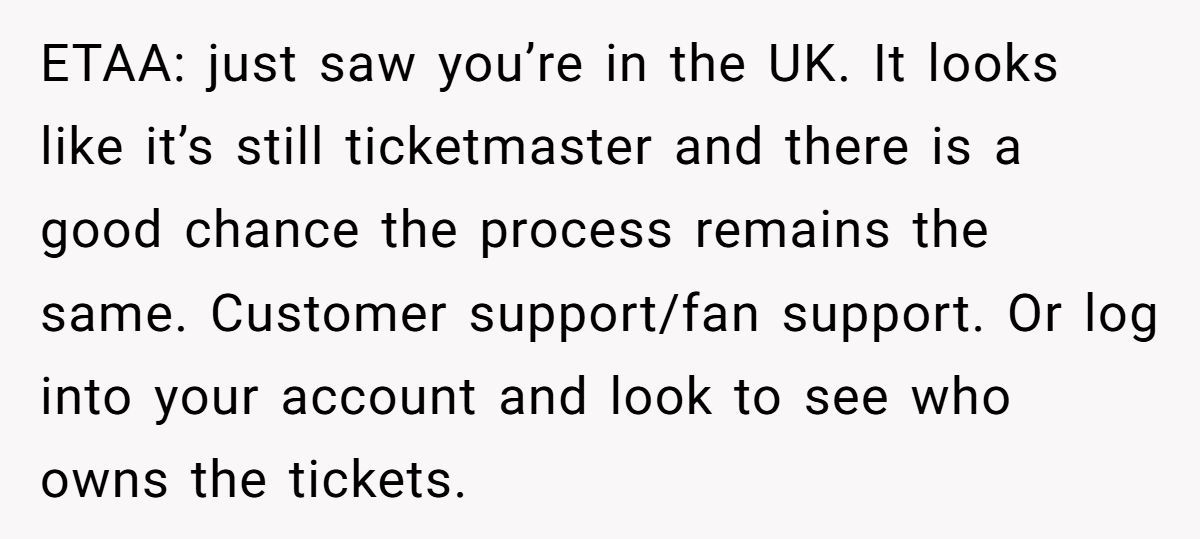Click the word "tickets." on the last line
Image resolution: width=1200 pixels, height=539 pixels.
[x=378, y=481]
